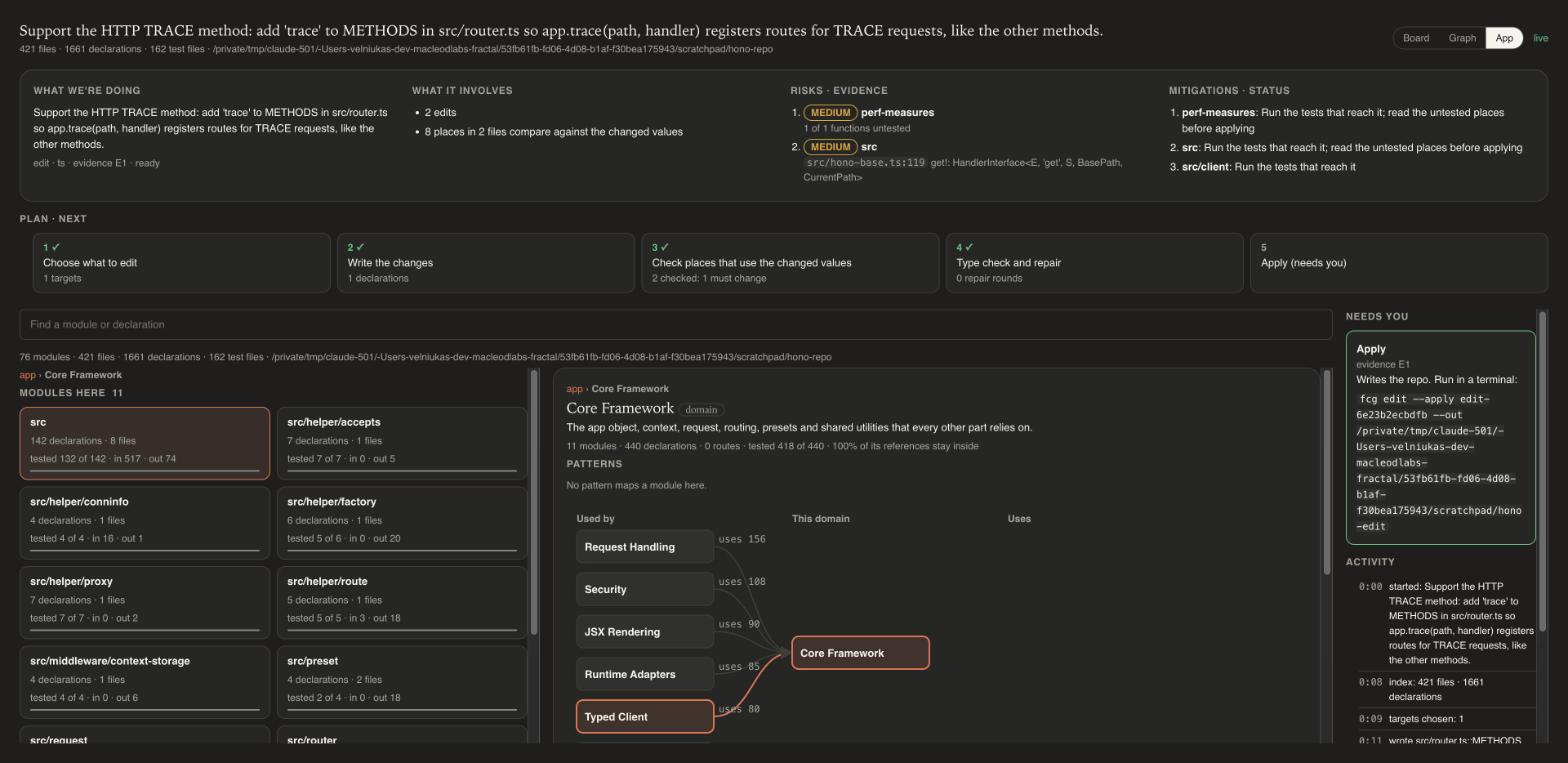Click the app breadcrumb above Modules Here

coord(27,375)
